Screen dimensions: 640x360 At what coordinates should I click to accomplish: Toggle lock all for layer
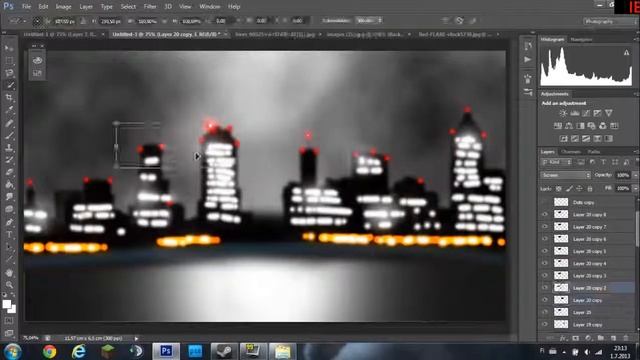pyautogui.click(x=590, y=189)
